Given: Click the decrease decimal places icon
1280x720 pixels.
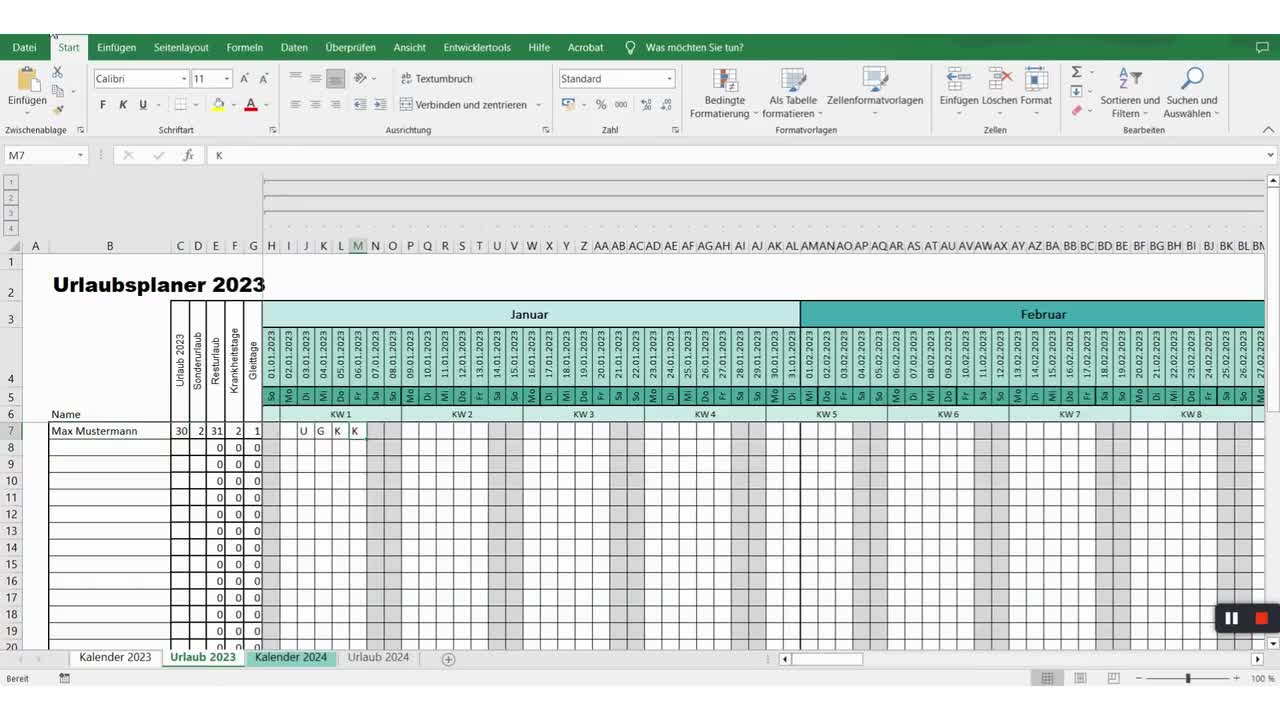Looking at the screenshot, I should [x=666, y=105].
